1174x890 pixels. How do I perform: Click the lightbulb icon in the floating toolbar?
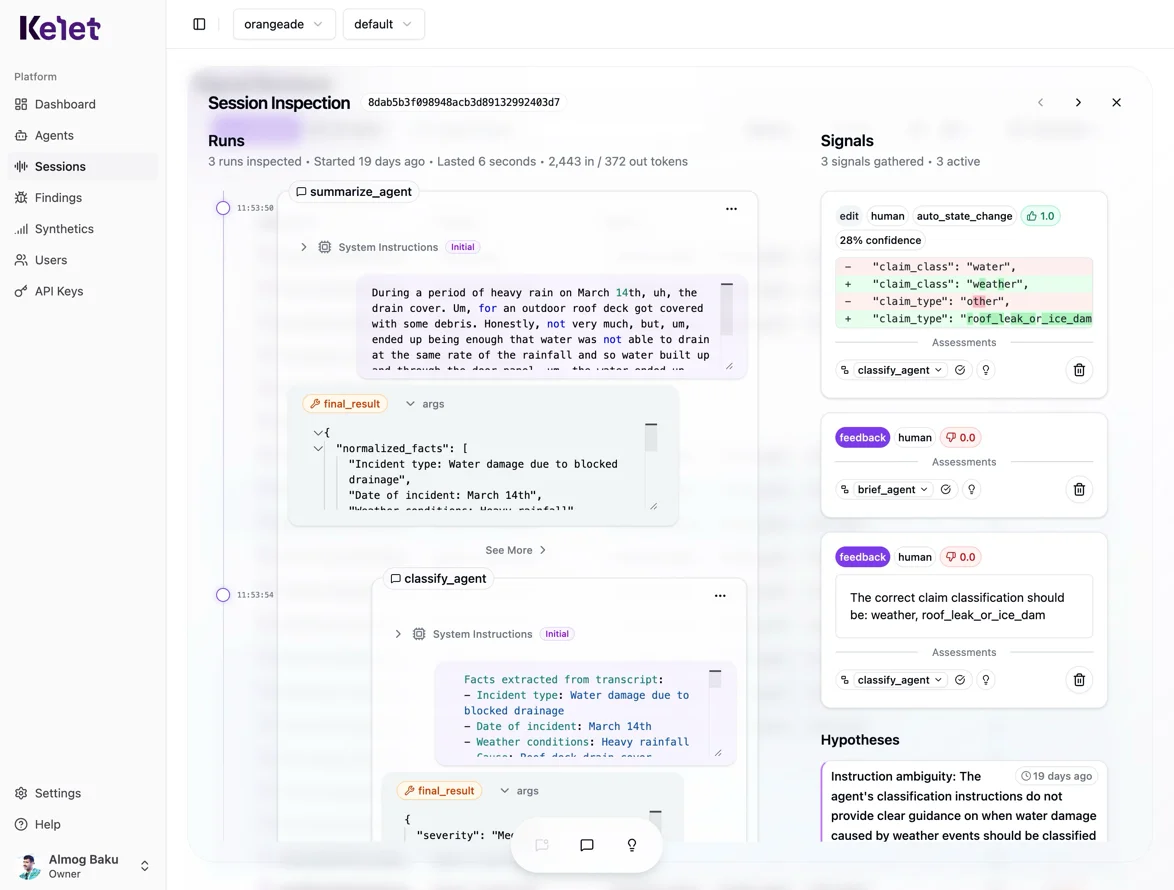point(631,844)
